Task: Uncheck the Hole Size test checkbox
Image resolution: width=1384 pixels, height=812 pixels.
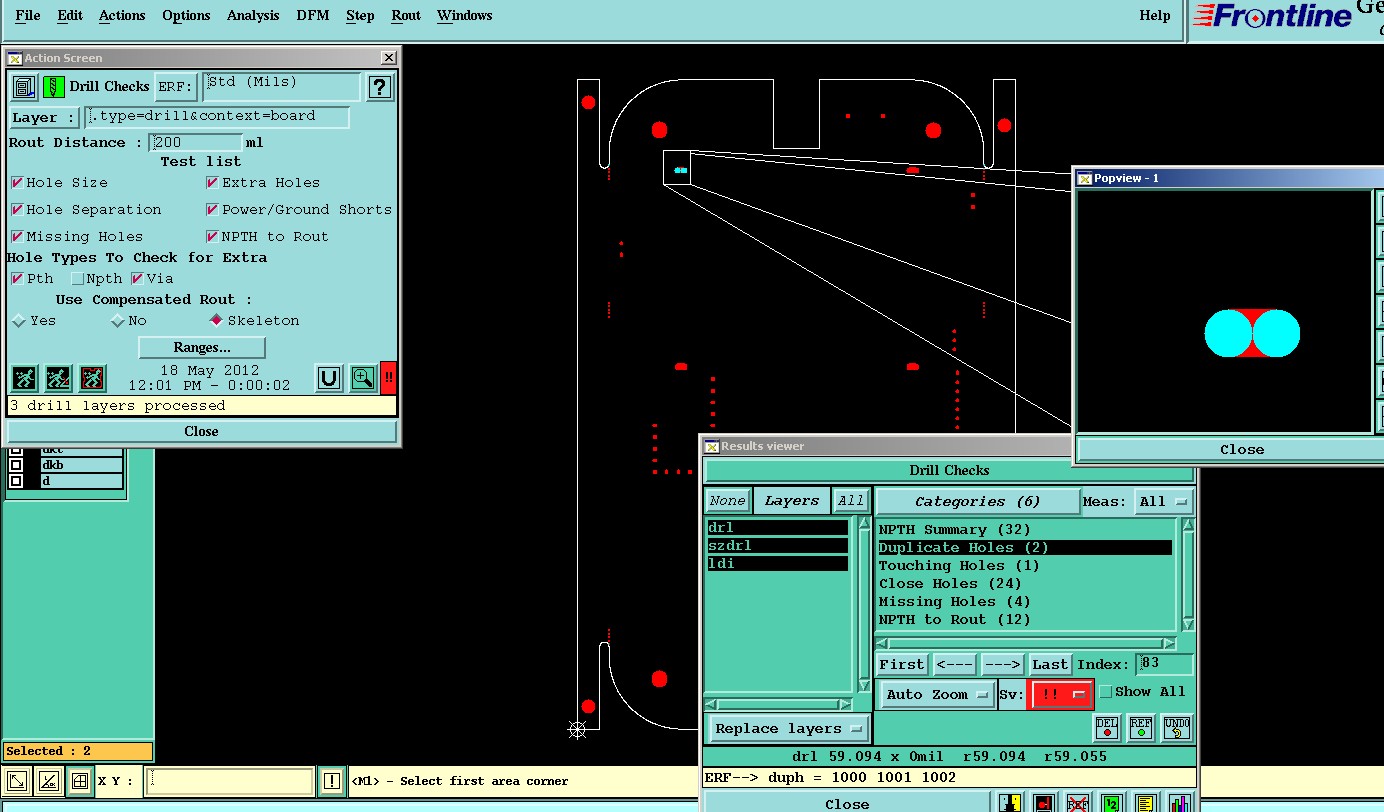Action: pos(17,183)
